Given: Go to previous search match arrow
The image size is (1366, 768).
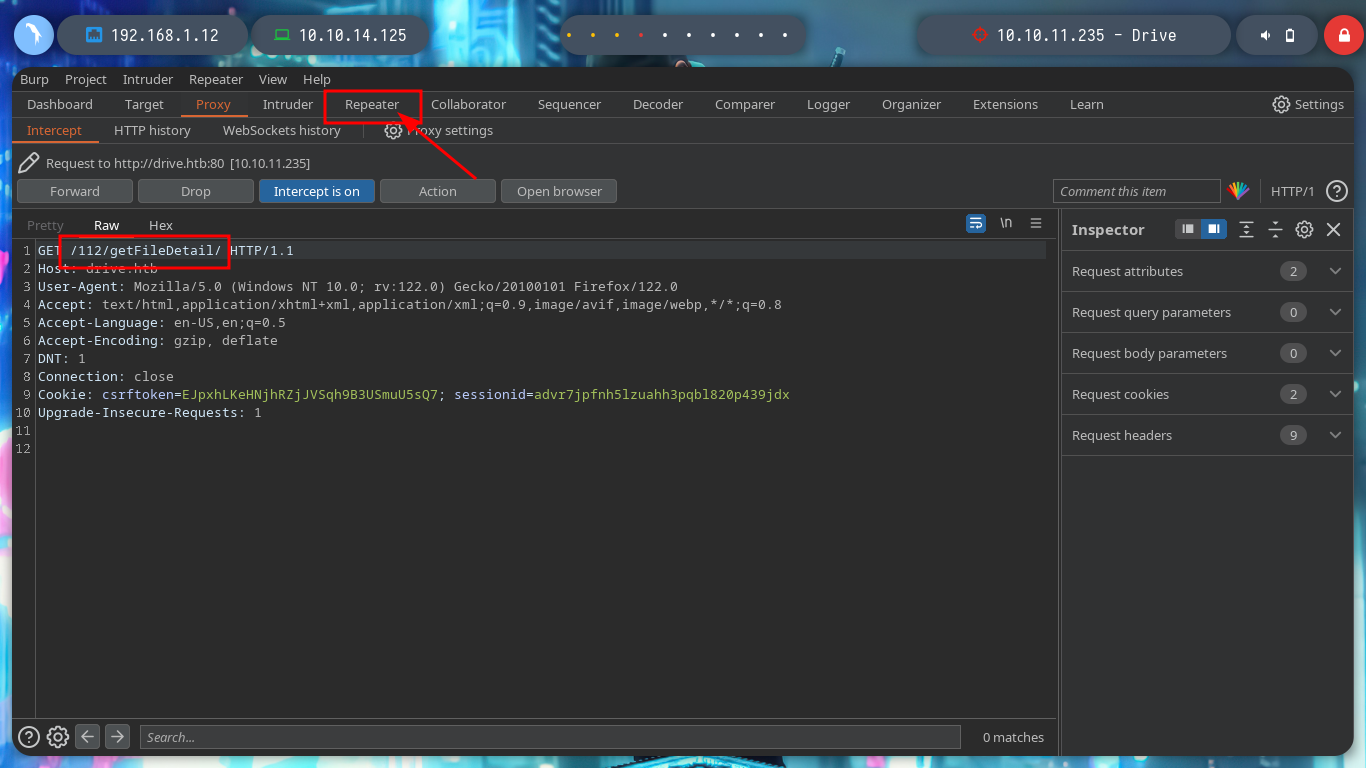Looking at the screenshot, I should click(x=88, y=737).
